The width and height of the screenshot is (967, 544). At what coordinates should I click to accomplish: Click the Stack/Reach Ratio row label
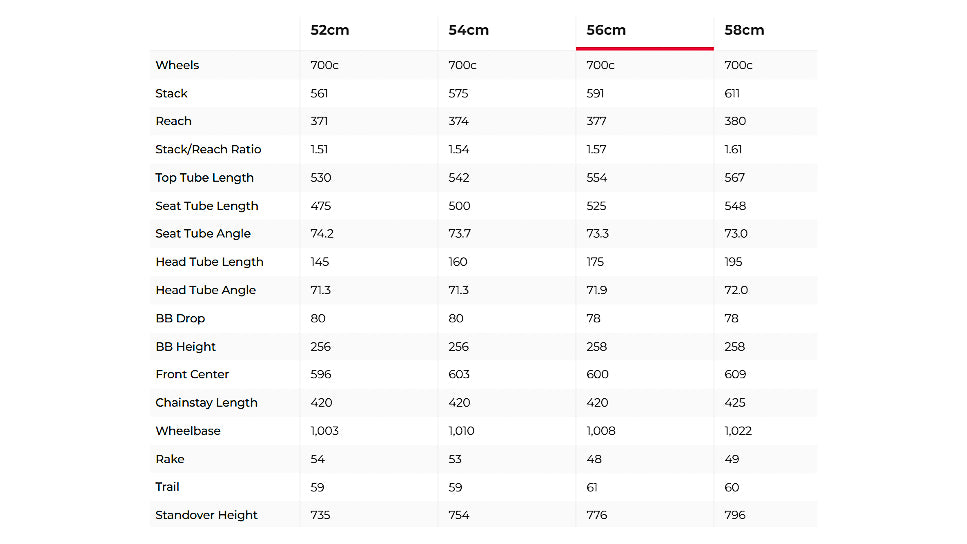click(x=208, y=149)
